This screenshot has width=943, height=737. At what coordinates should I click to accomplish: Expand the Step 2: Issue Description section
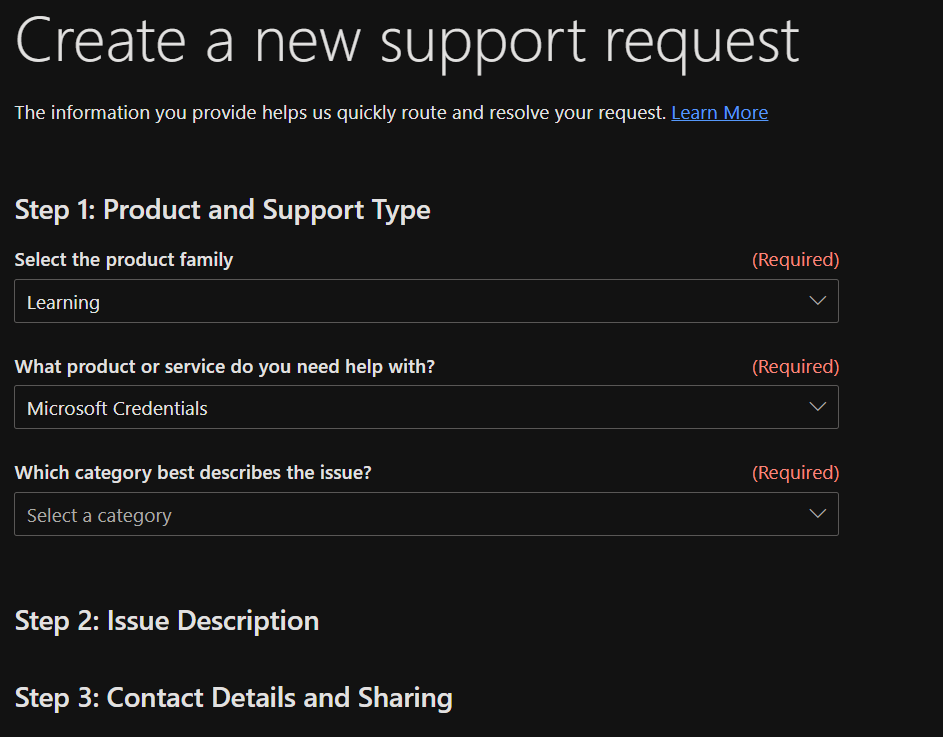(x=167, y=621)
